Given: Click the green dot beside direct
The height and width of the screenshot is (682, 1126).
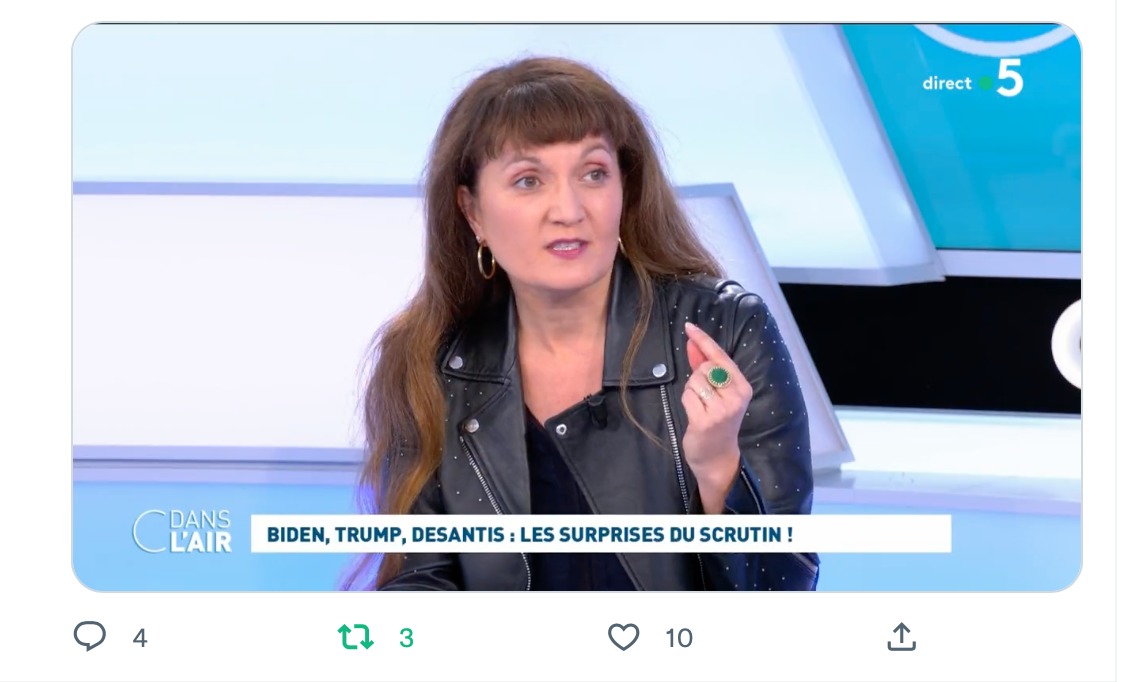Looking at the screenshot, I should tap(985, 84).
